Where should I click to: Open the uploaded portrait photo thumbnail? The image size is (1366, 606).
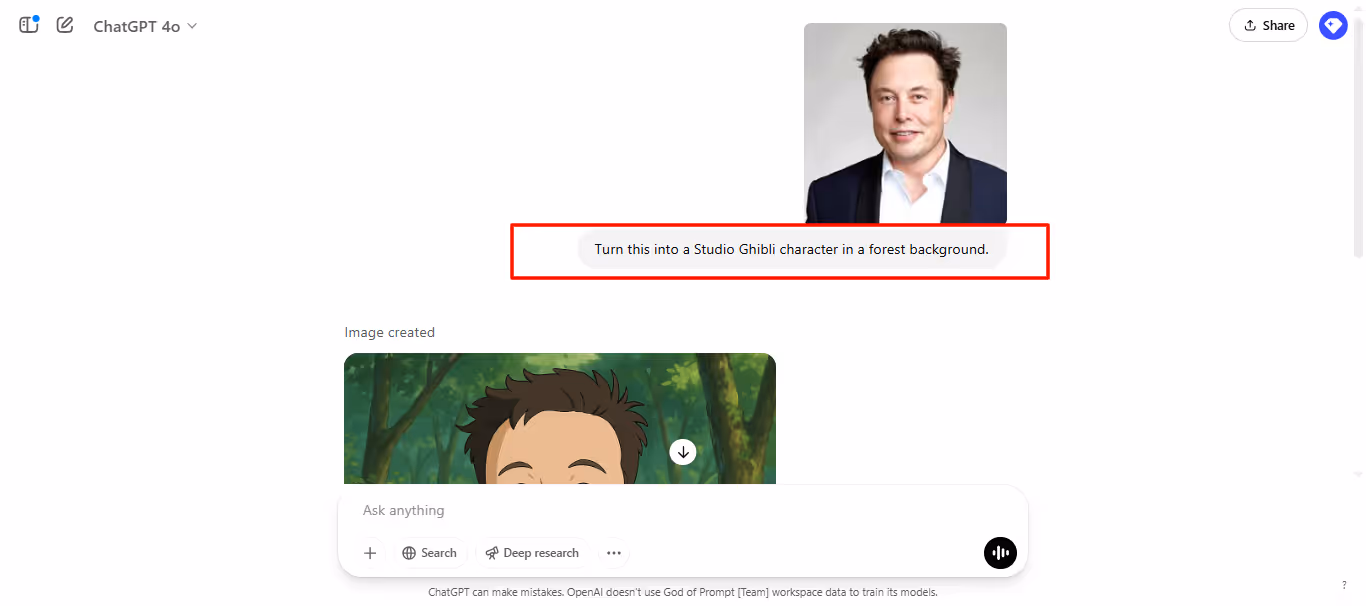(905, 123)
